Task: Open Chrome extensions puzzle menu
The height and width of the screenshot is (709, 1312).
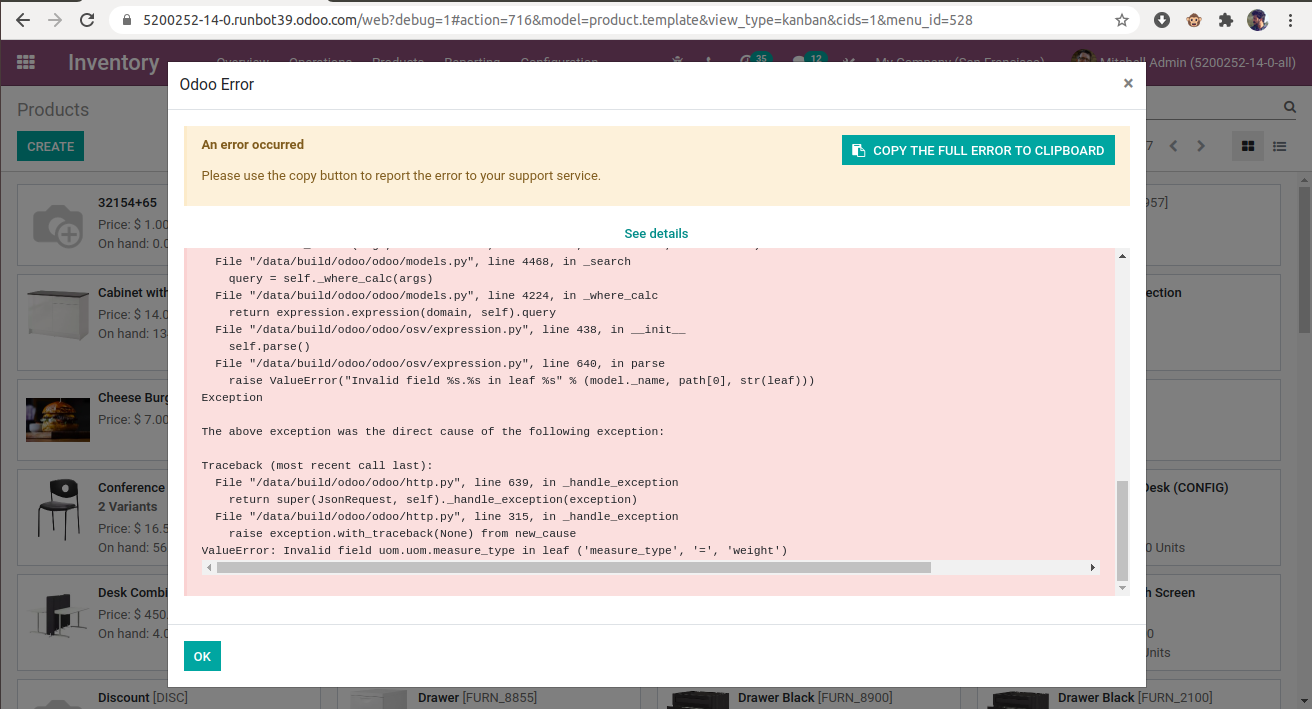Action: coord(1225,20)
